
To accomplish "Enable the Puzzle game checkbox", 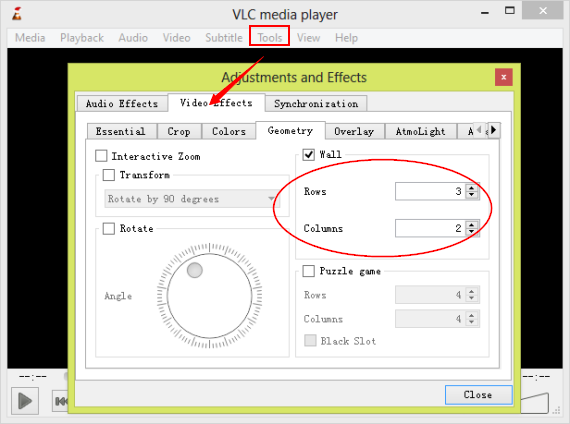I will point(309,271).
